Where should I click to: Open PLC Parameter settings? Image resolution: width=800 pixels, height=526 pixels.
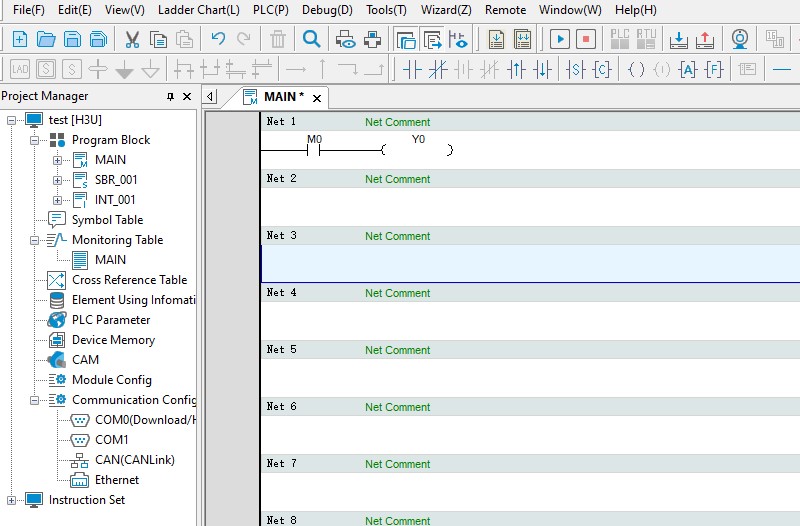click(111, 320)
